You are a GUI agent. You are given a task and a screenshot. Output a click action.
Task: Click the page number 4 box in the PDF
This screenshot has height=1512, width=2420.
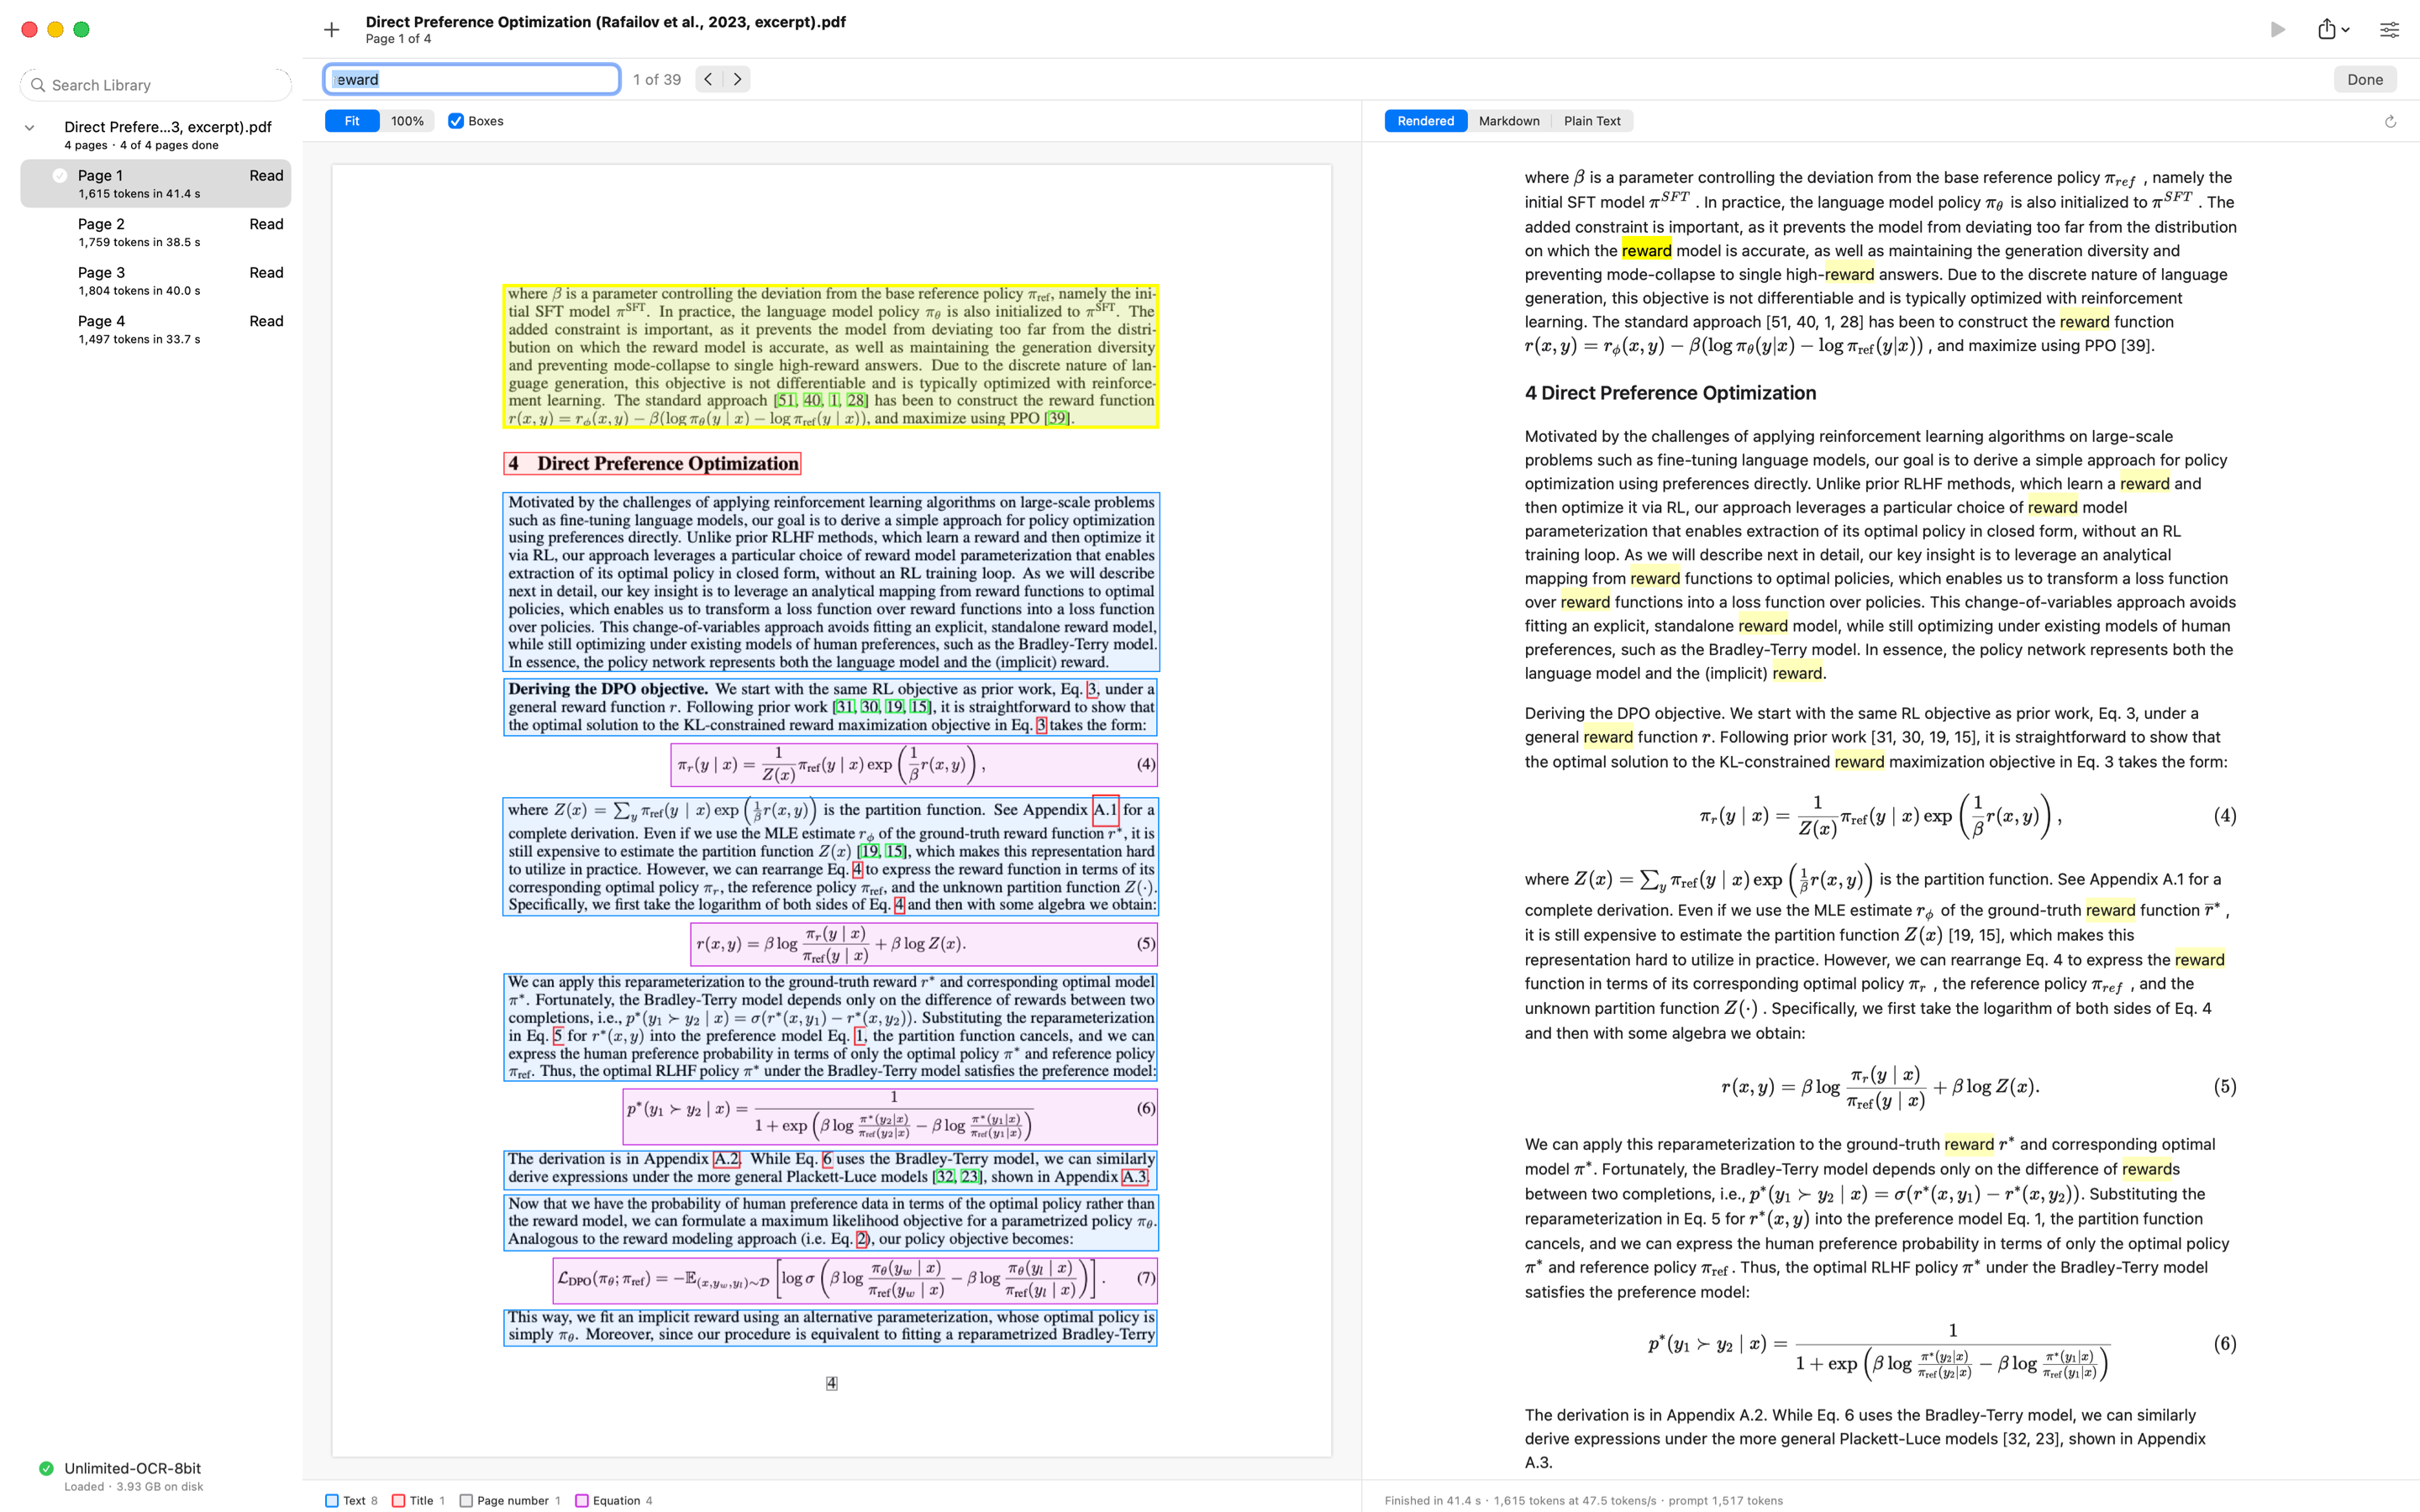[831, 1383]
